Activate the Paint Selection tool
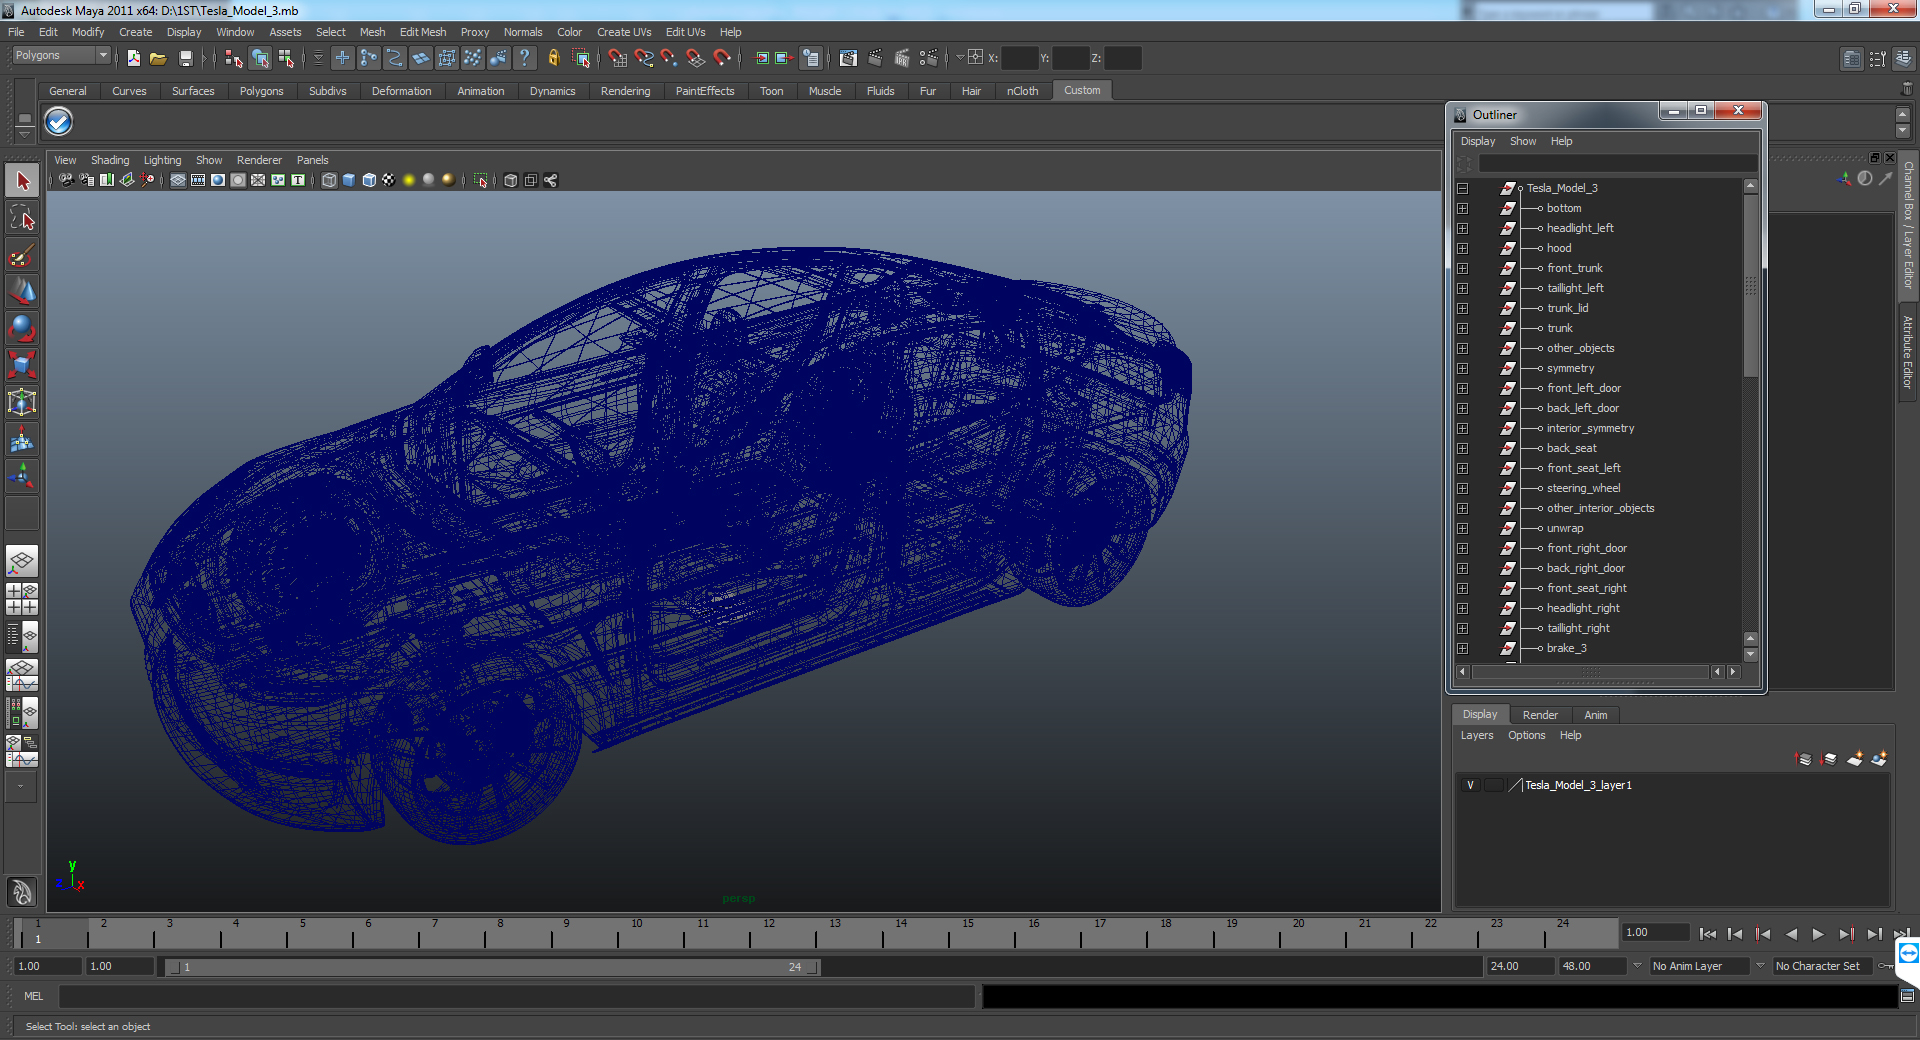 point(22,254)
